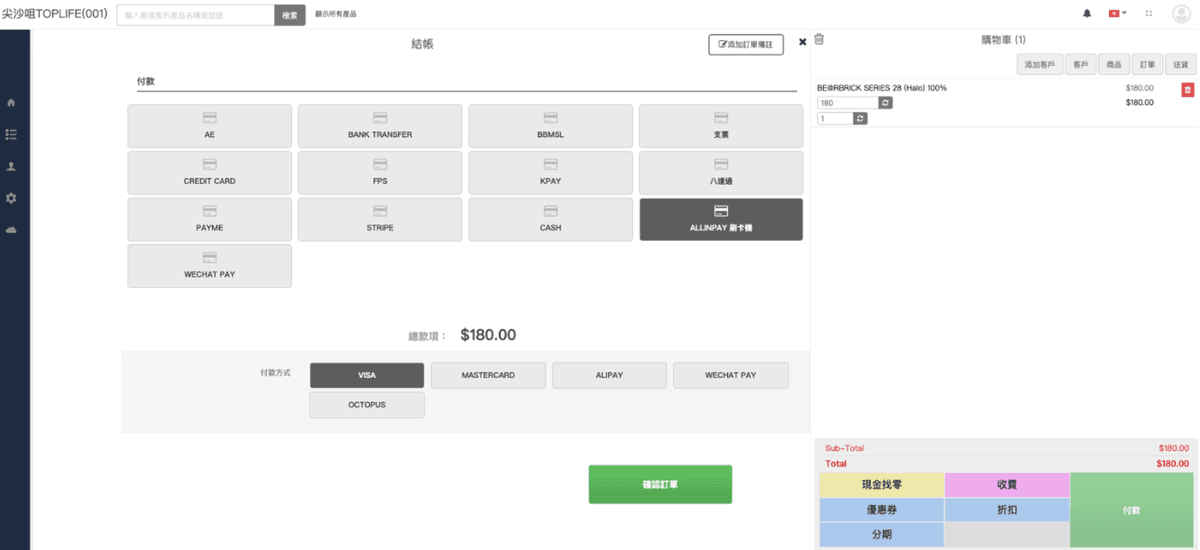The height and width of the screenshot is (550, 1200).
Task: Choose the CASH payment option
Action: point(550,219)
